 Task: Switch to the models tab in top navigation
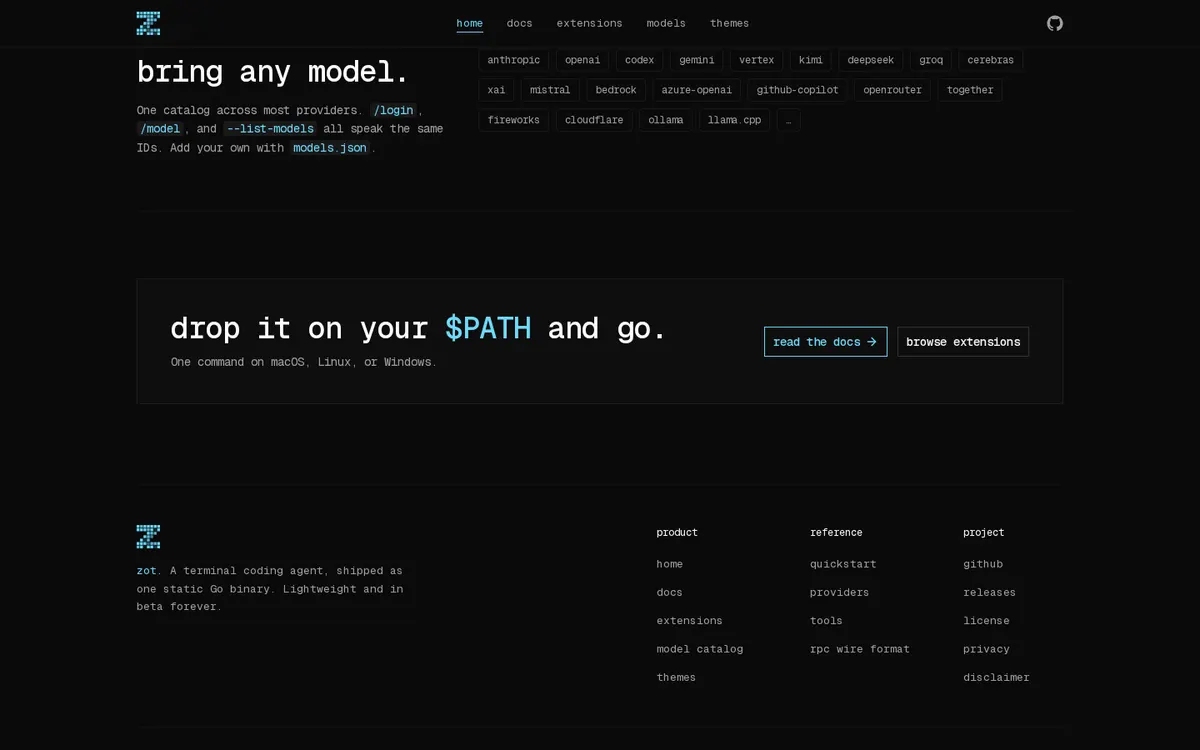coord(666,23)
